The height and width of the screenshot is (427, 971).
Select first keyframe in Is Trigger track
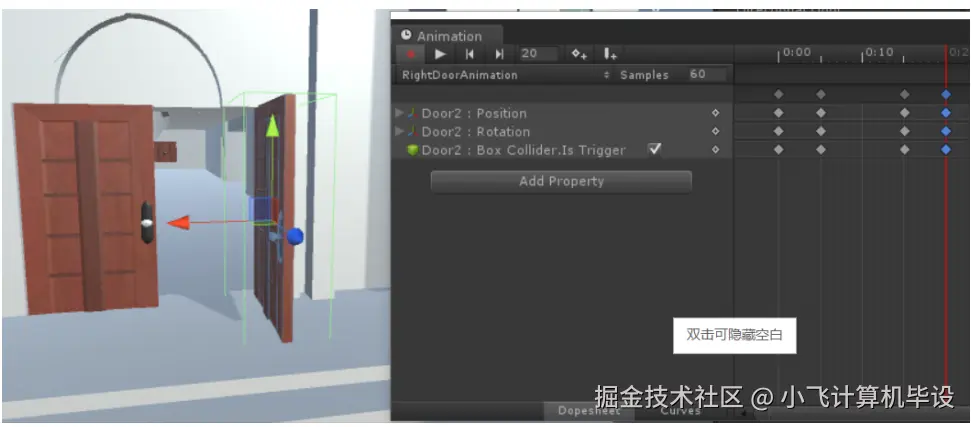pyautogui.click(x=778, y=150)
